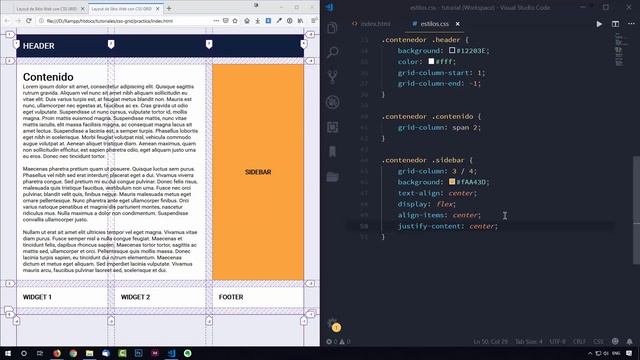The width and height of the screenshot is (640, 360).
Task: Open #fff color picker swatch
Action: [431, 61]
